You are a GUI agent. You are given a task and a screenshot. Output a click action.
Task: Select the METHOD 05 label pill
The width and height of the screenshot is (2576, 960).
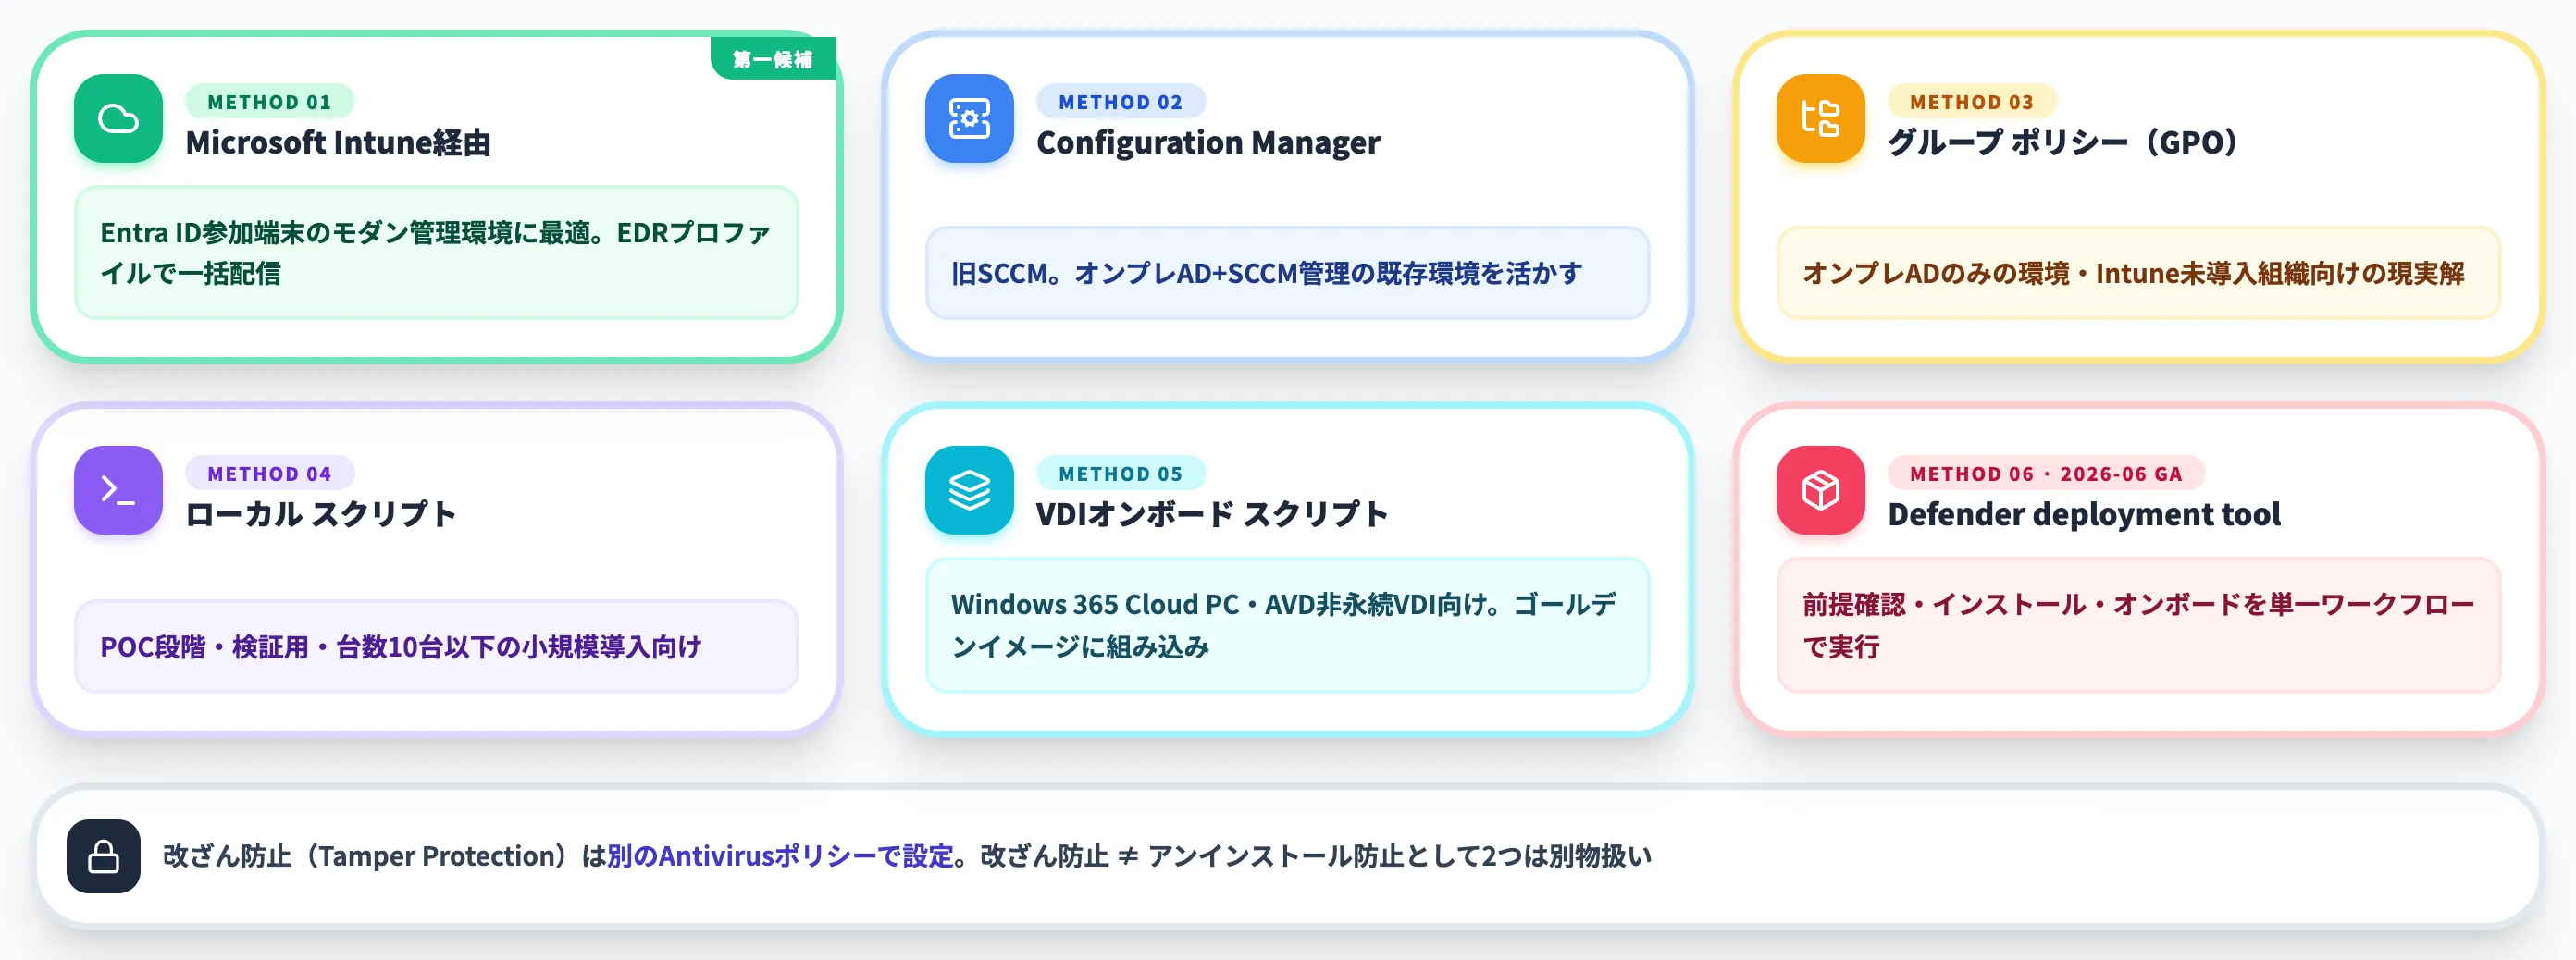click(x=1120, y=474)
